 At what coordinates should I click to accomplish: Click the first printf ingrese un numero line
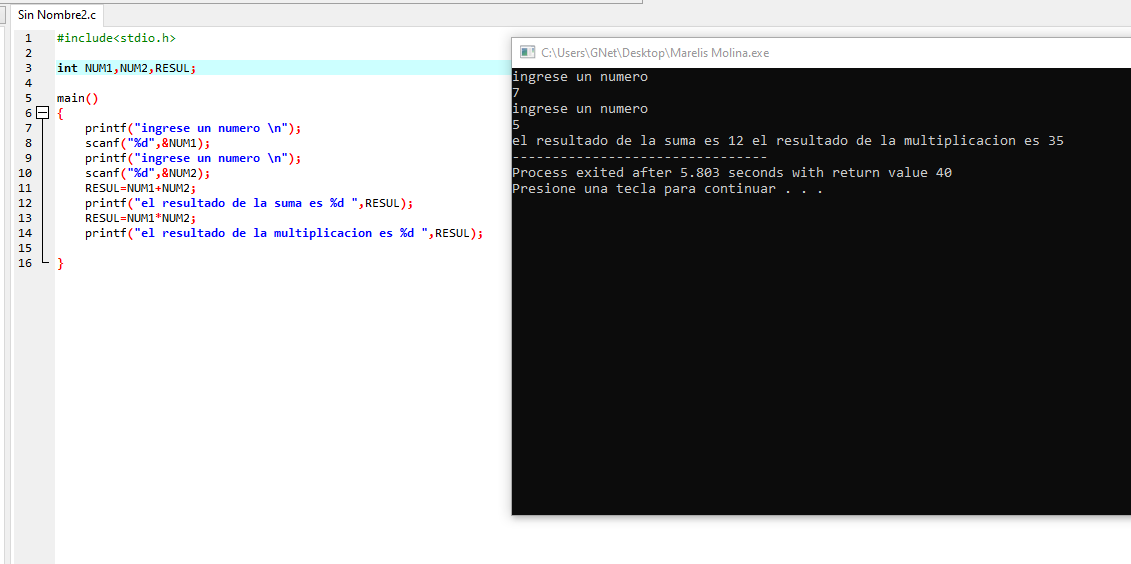pos(193,128)
